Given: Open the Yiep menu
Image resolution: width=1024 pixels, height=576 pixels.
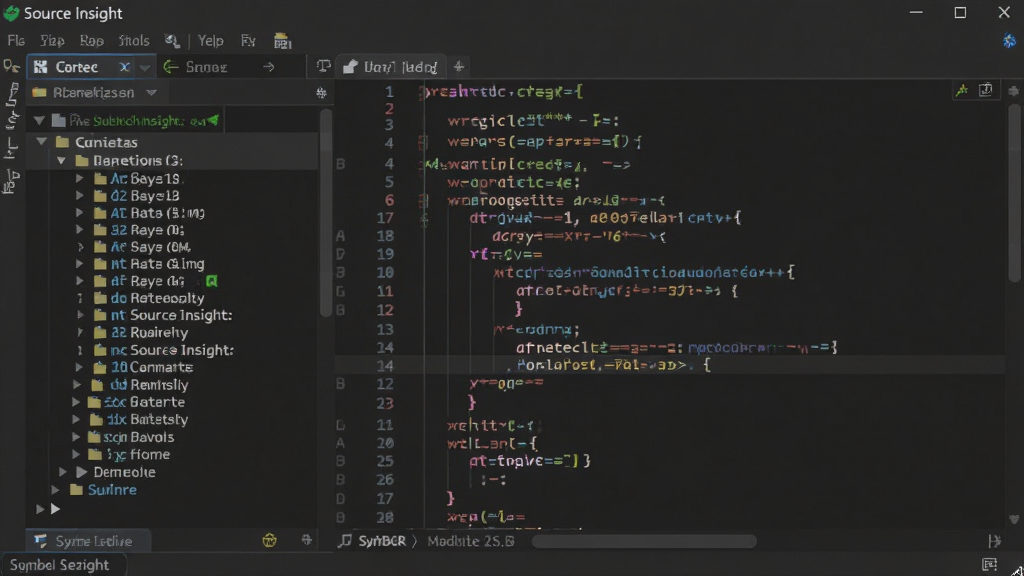Looking at the screenshot, I should [x=52, y=41].
